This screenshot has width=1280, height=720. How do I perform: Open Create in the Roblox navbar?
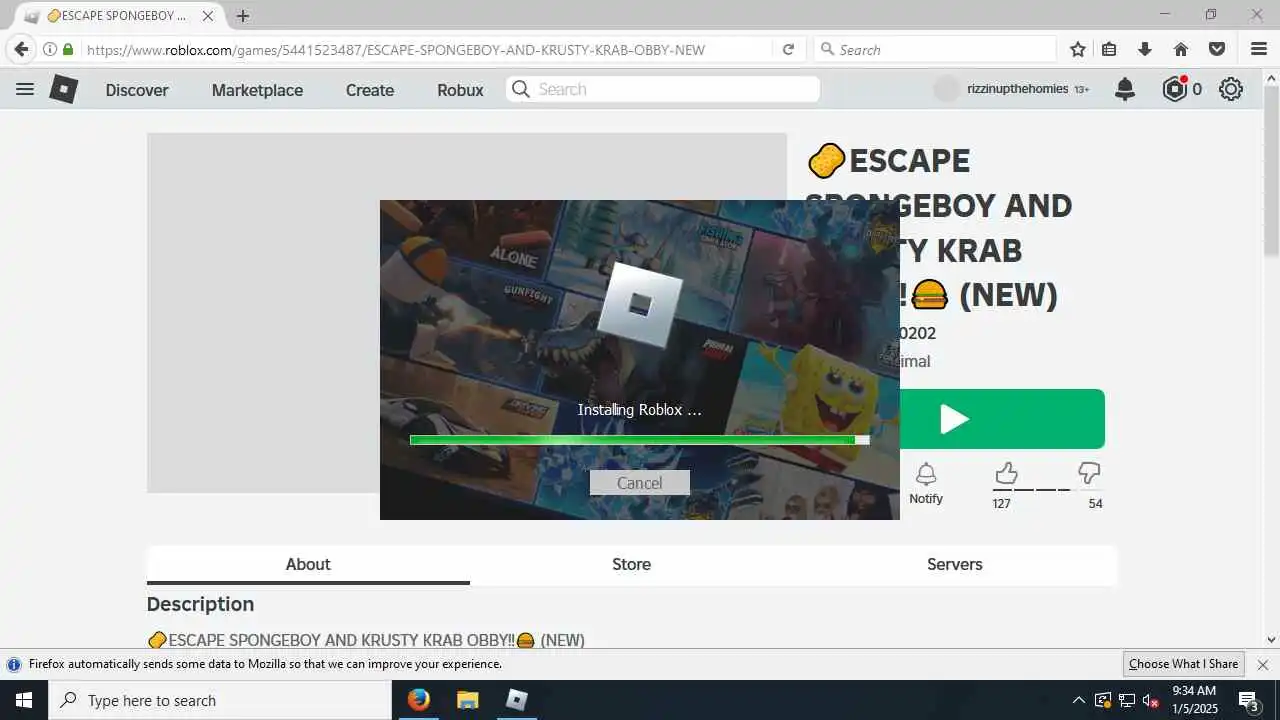click(x=370, y=90)
